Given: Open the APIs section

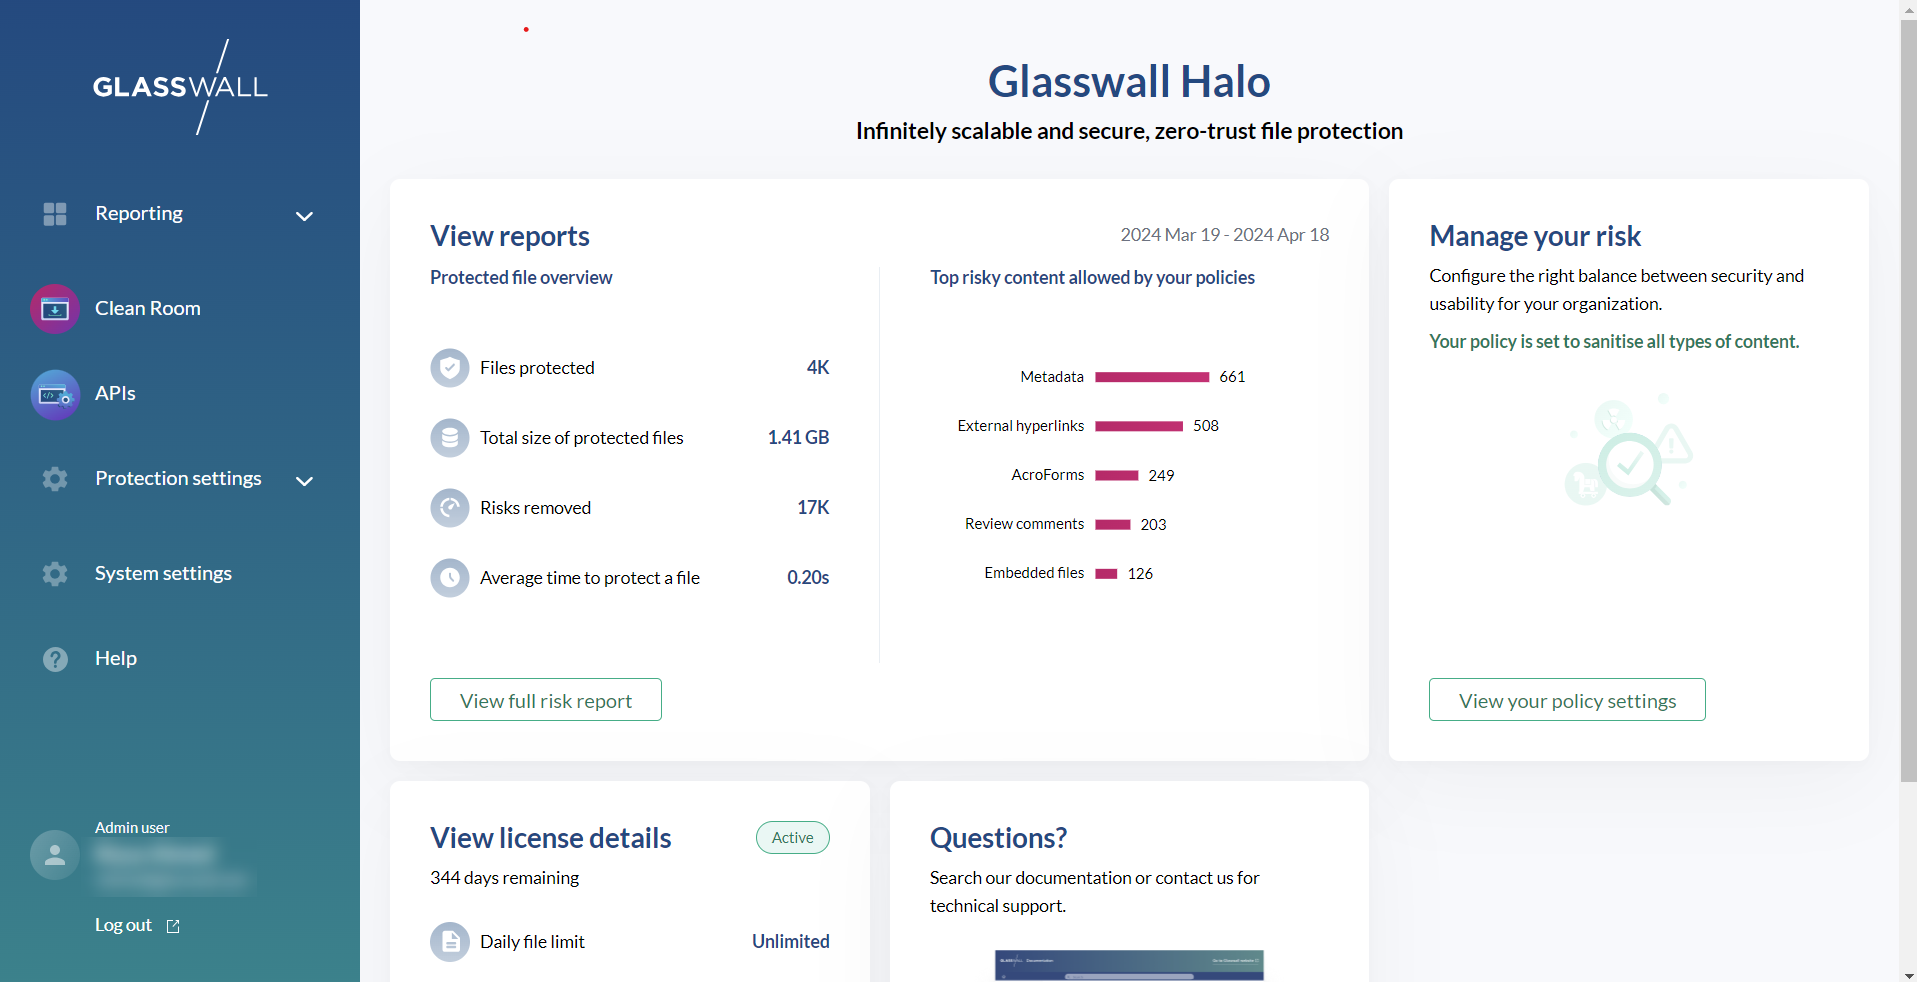Looking at the screenshot, I should tap(115, 393).
